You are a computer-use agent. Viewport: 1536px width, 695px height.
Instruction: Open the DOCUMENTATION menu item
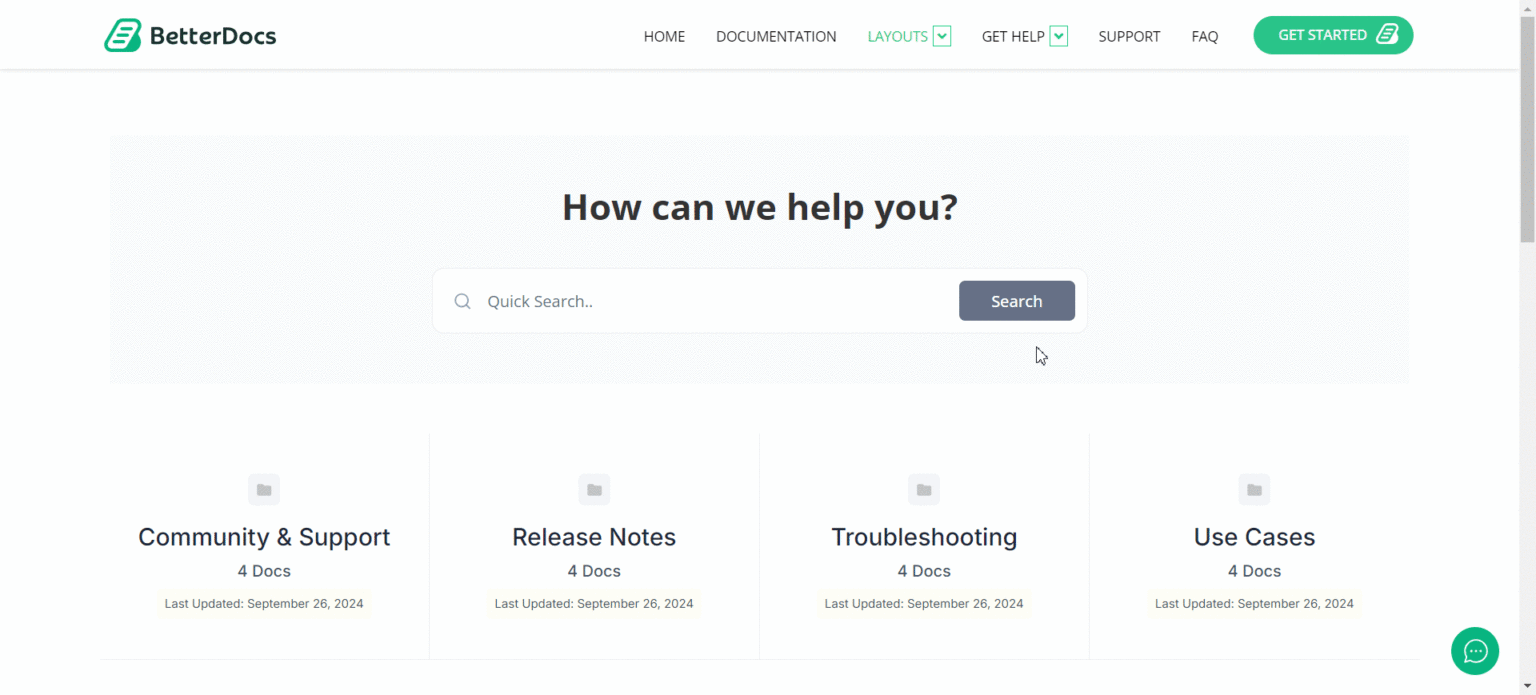(776, 36)
